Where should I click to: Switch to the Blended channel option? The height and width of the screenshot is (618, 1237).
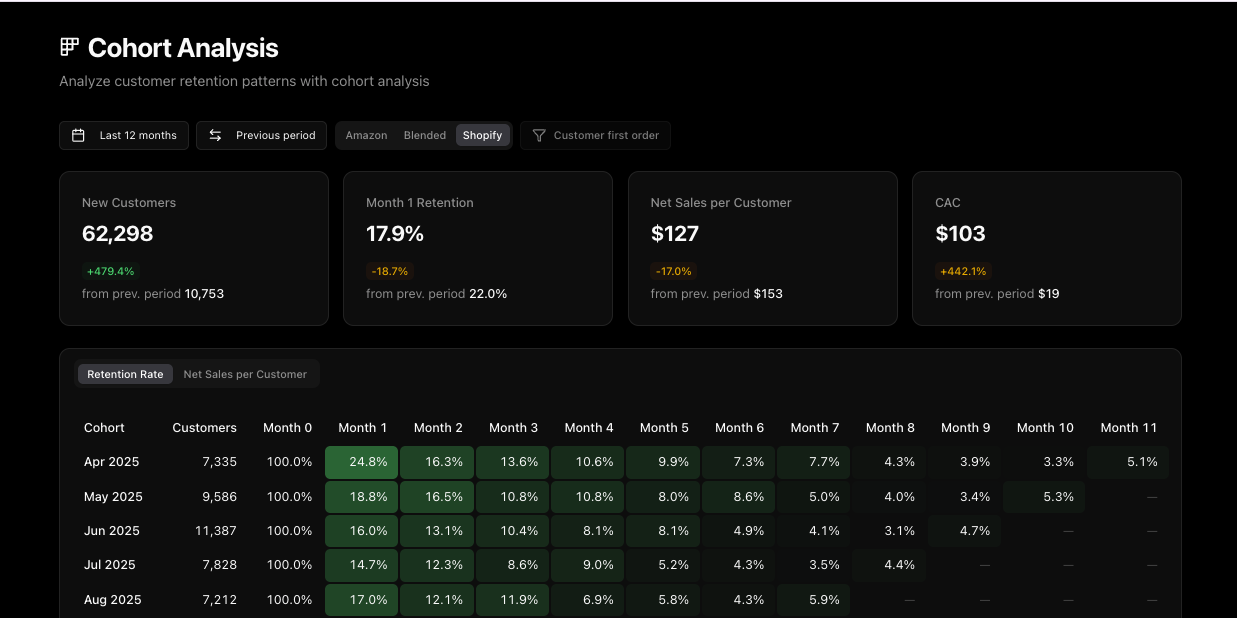coord(425,135)
